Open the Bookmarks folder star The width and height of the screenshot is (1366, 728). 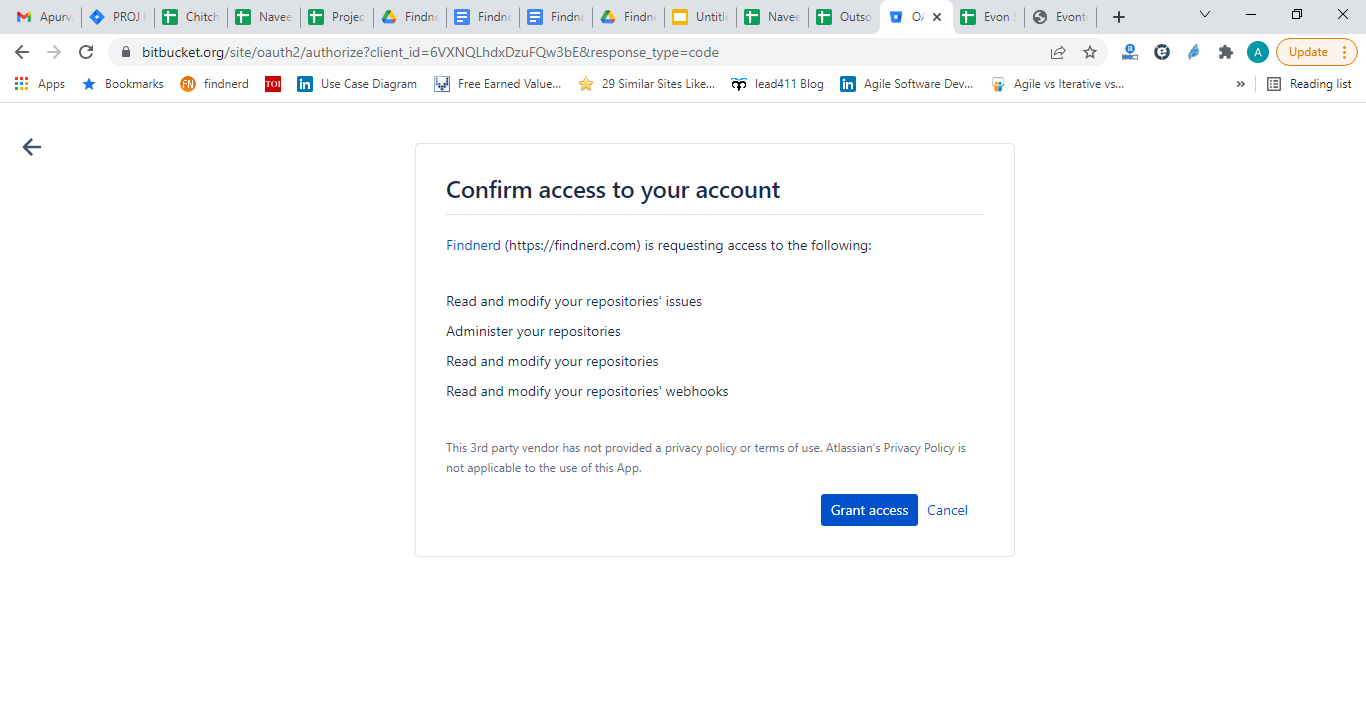[x=123, y=84]
